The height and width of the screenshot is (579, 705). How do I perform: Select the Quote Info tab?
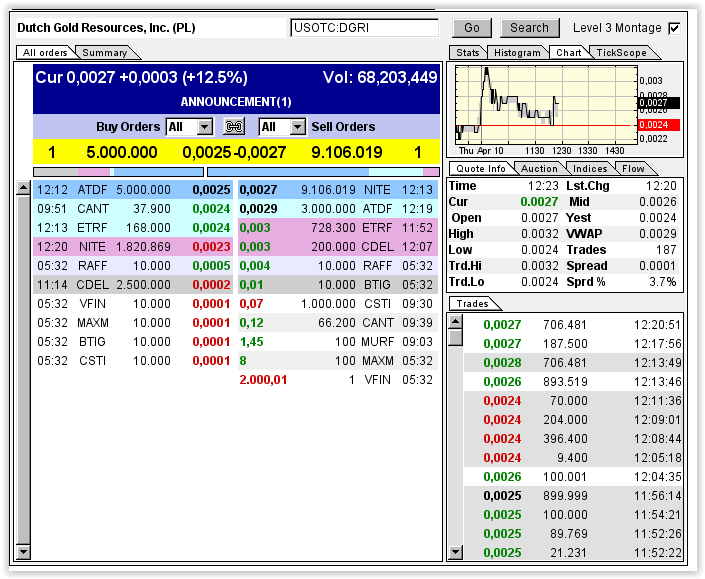[x=481, y=169]
